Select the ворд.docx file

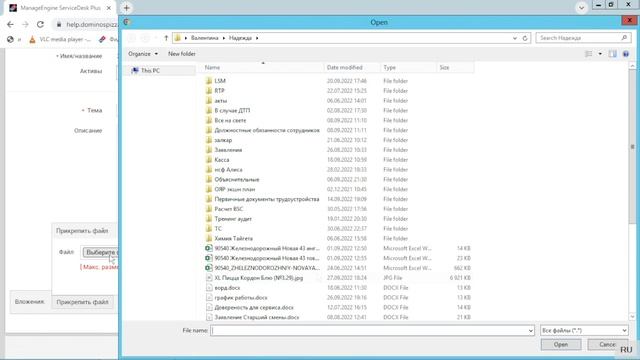(227, 288)
